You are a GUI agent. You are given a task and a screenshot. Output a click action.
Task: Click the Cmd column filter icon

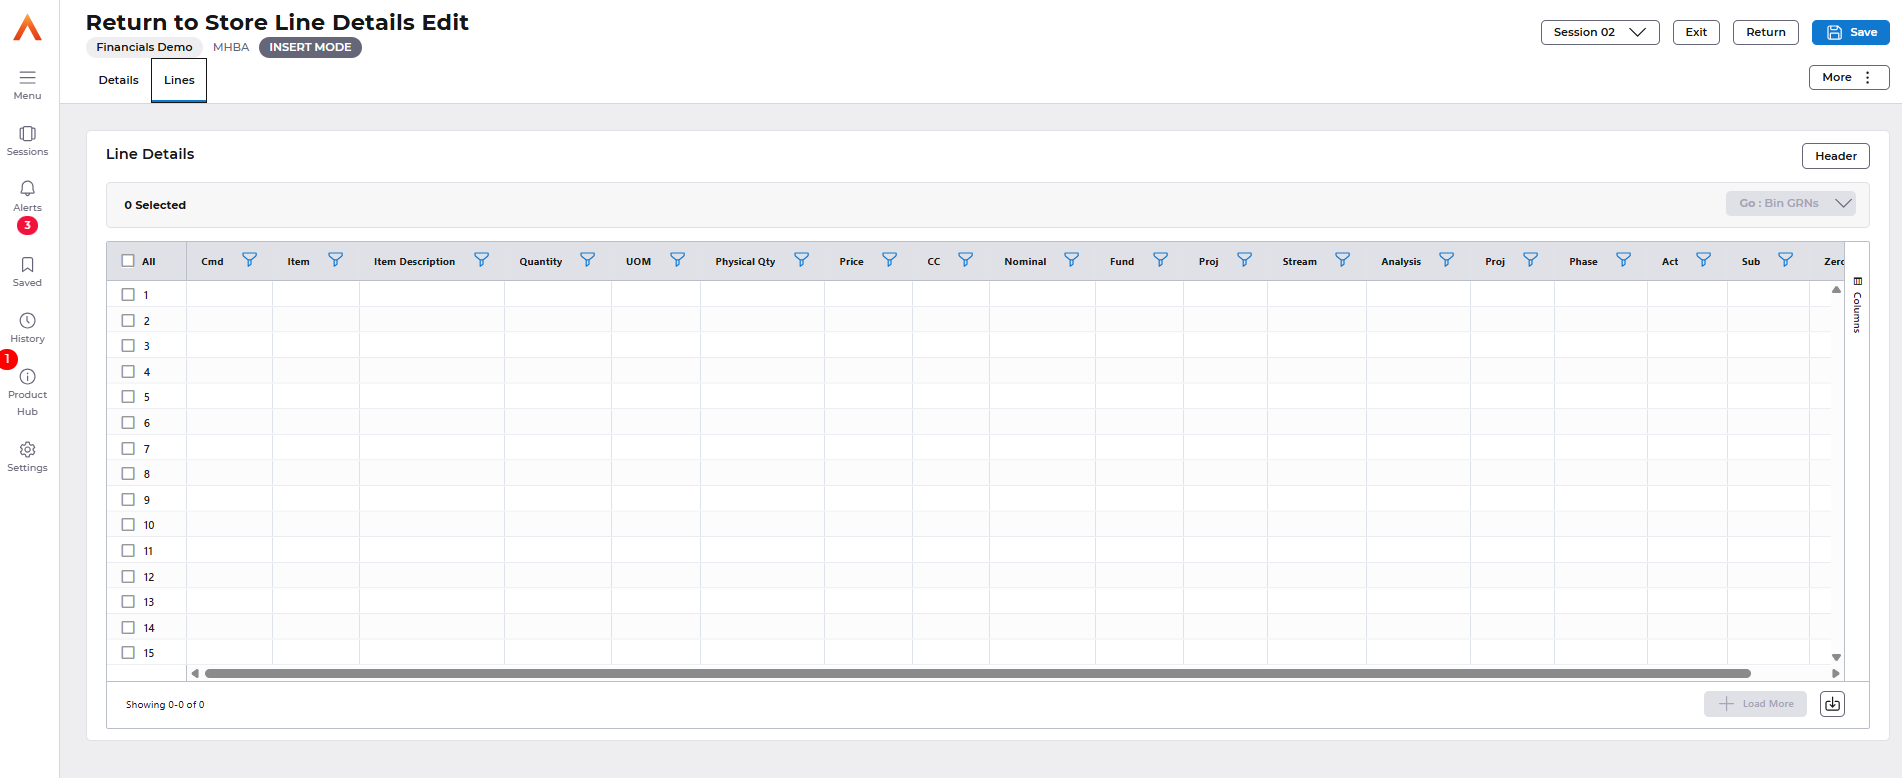(x=250, y=260)
